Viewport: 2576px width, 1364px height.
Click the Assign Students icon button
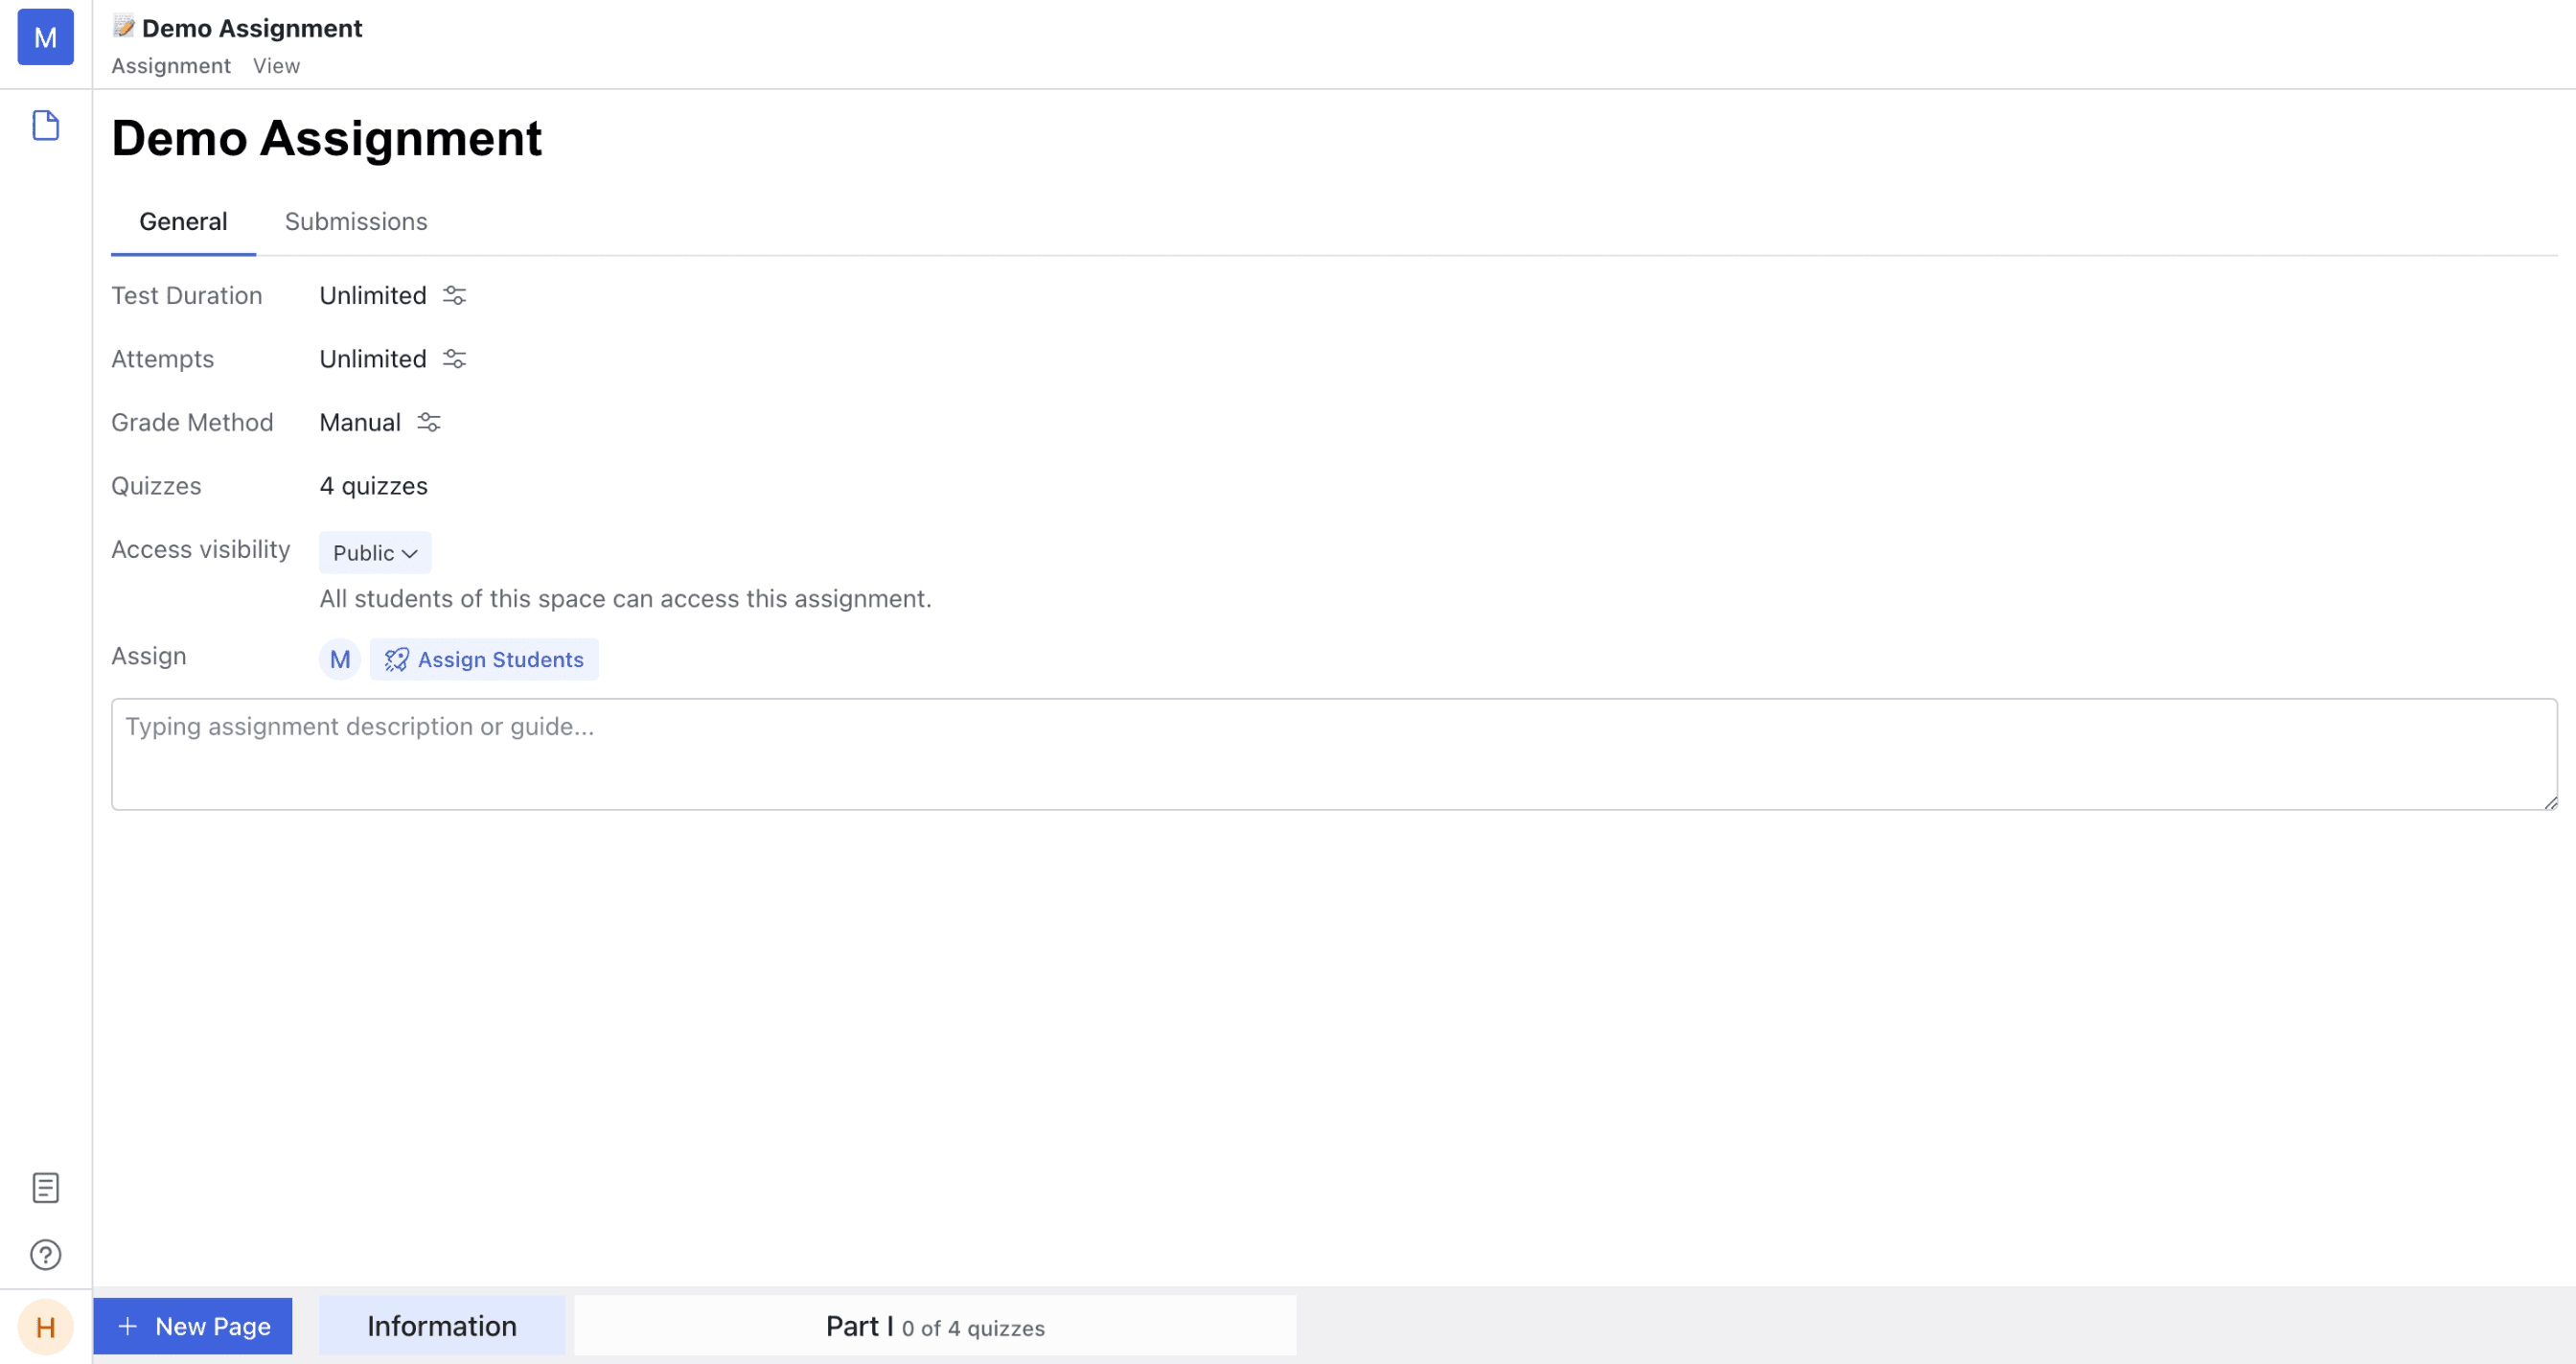coord(394,659)
